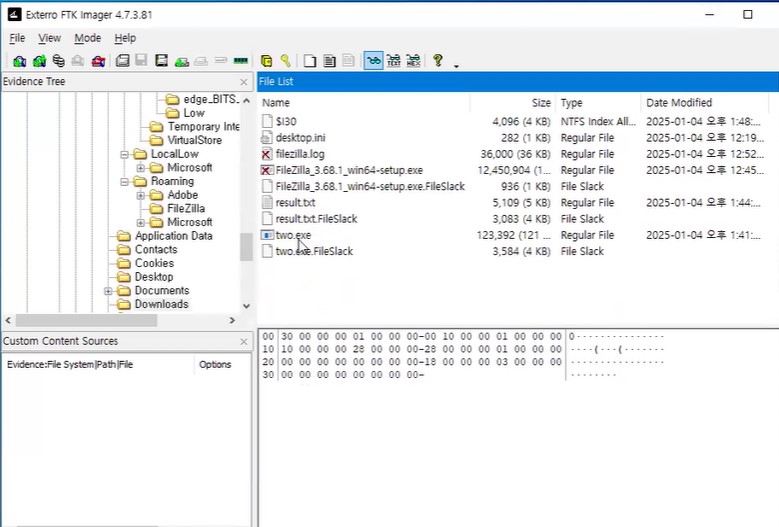This screenshot has width=779, height=527.
Task: Click the Export Logical Image icon
Action: [161, 61]
